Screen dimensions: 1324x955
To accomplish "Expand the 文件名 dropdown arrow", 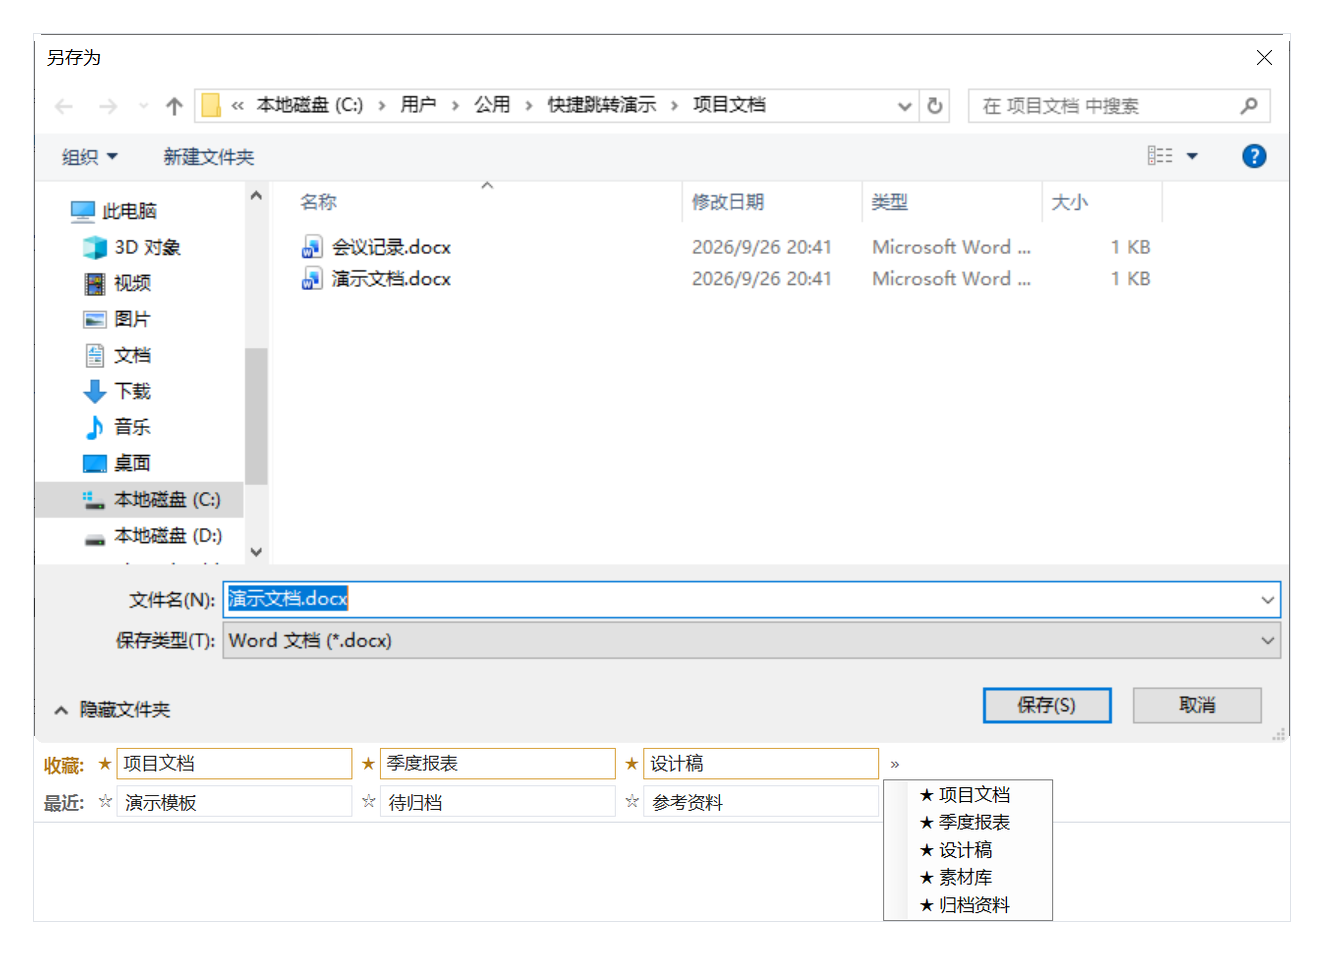I will tap(1267, 600).
